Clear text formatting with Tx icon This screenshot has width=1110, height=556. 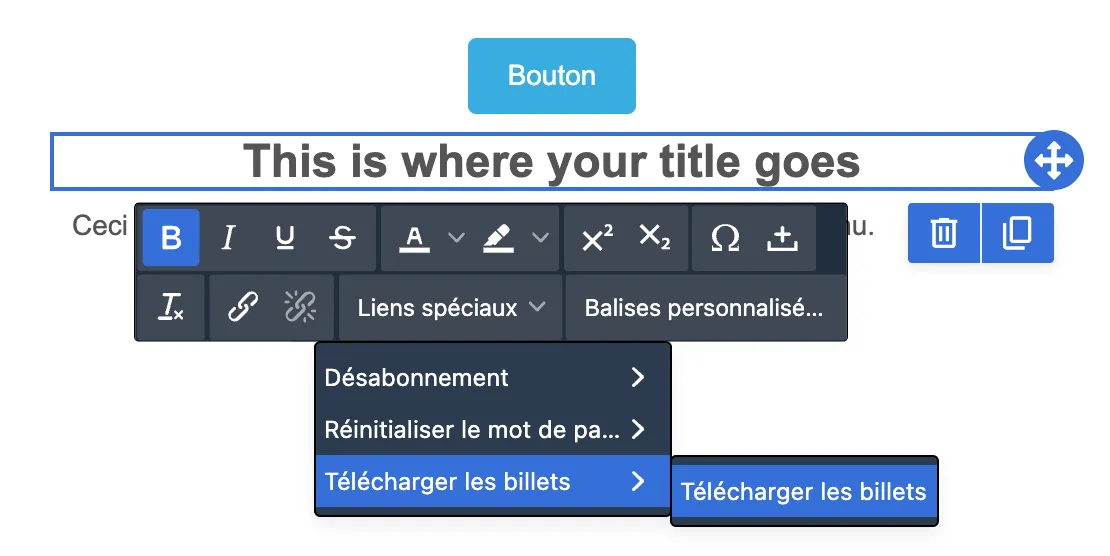(x=171, y=308)
